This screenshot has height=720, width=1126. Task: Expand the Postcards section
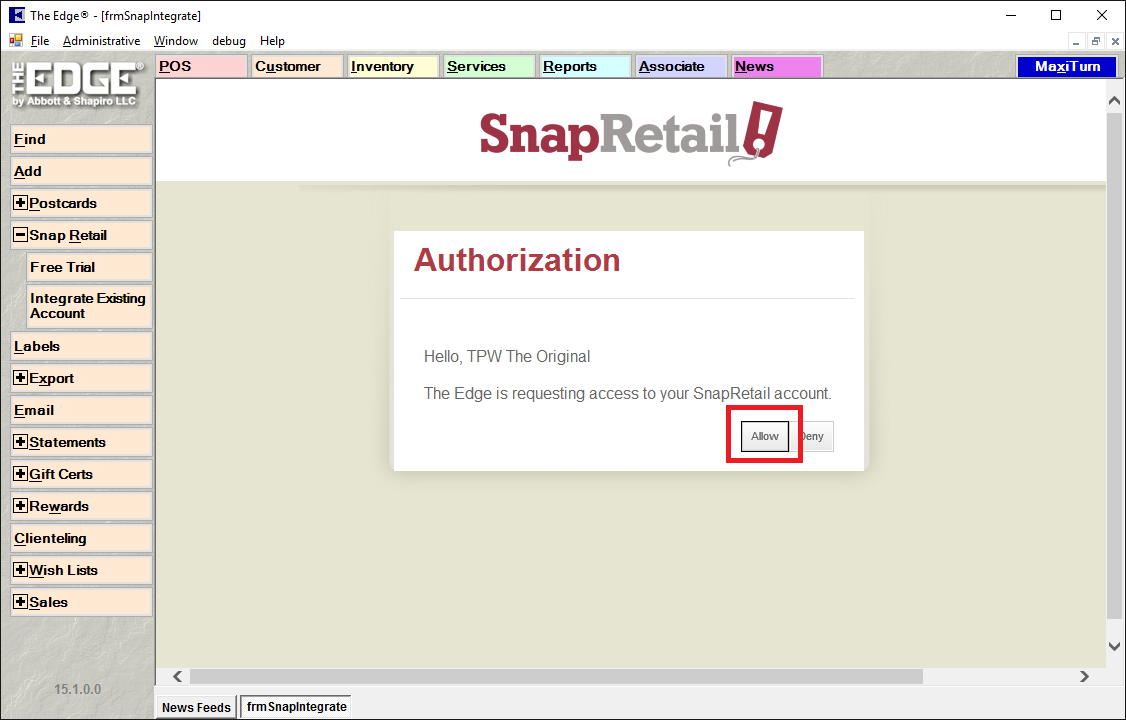click(21, 203)
